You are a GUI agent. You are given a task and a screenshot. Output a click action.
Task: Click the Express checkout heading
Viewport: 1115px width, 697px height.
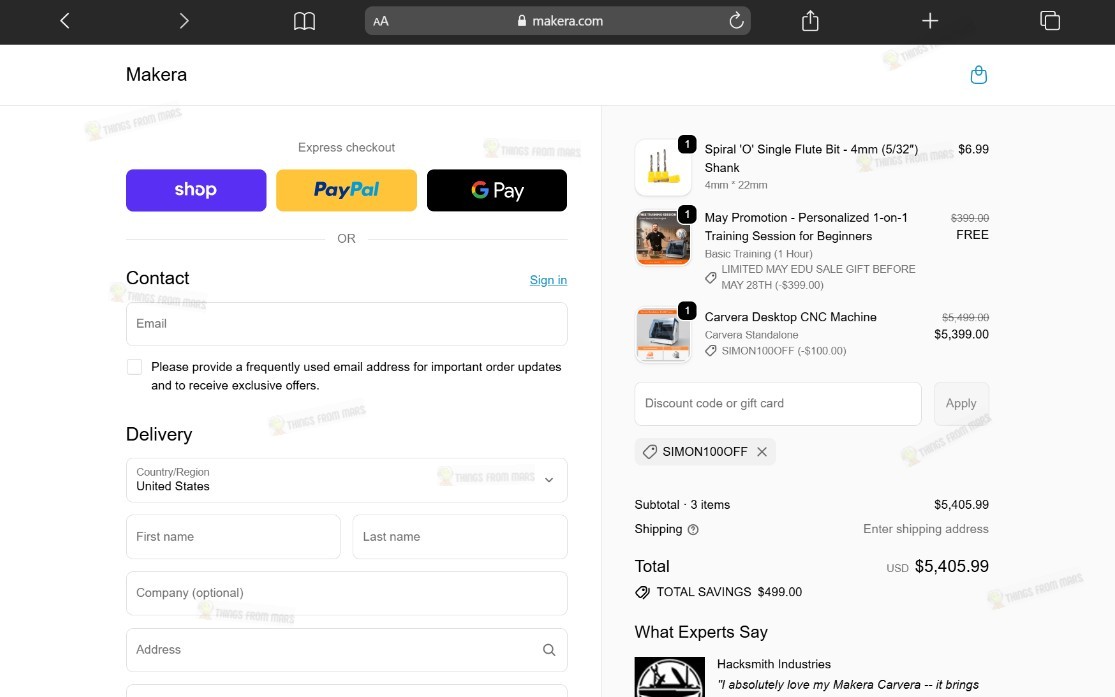346,147
